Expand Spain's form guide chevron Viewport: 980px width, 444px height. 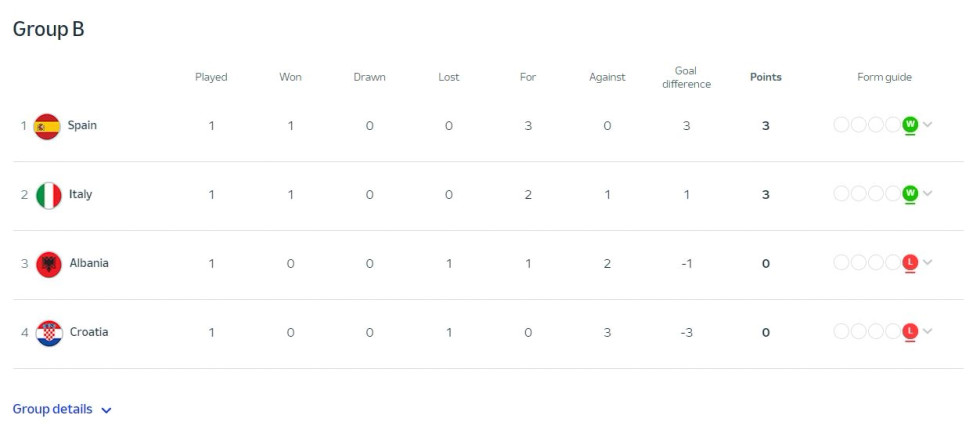point(928,124)
